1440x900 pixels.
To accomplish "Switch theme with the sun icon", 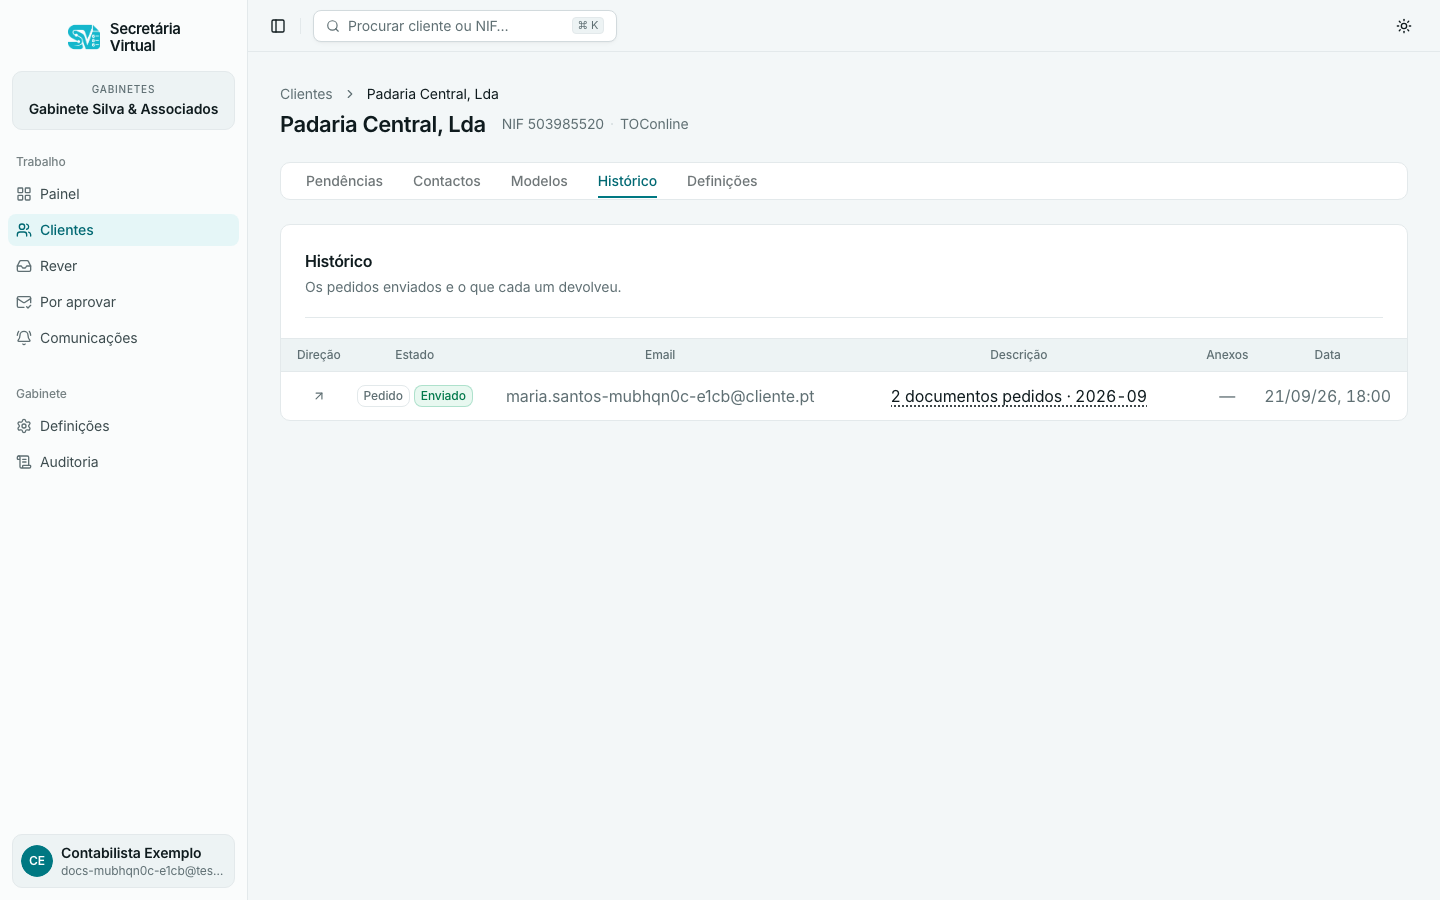I will point(1404,26).
